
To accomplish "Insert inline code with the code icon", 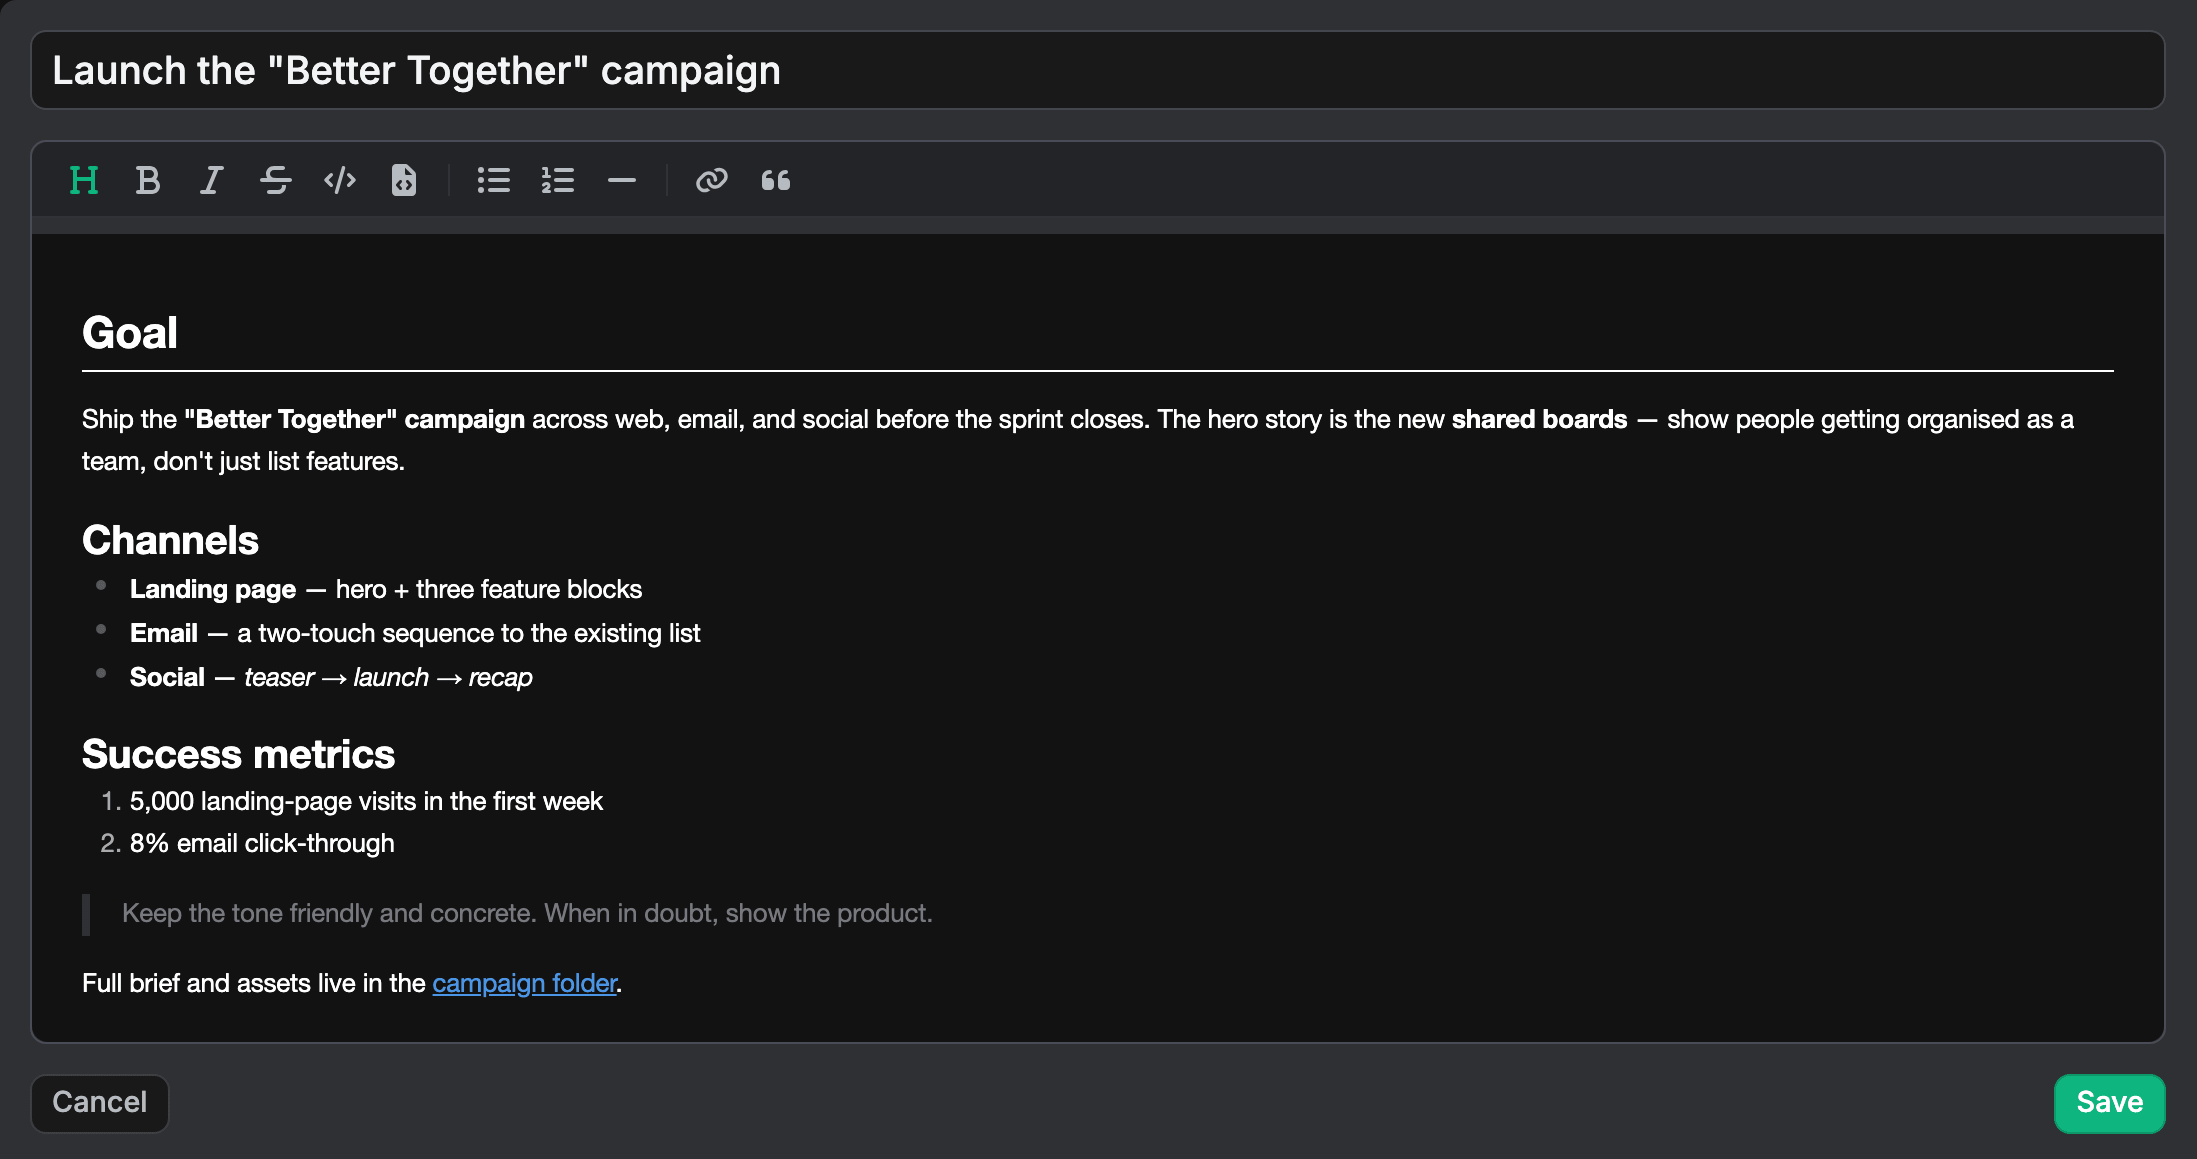I will (x=340, y=181).
